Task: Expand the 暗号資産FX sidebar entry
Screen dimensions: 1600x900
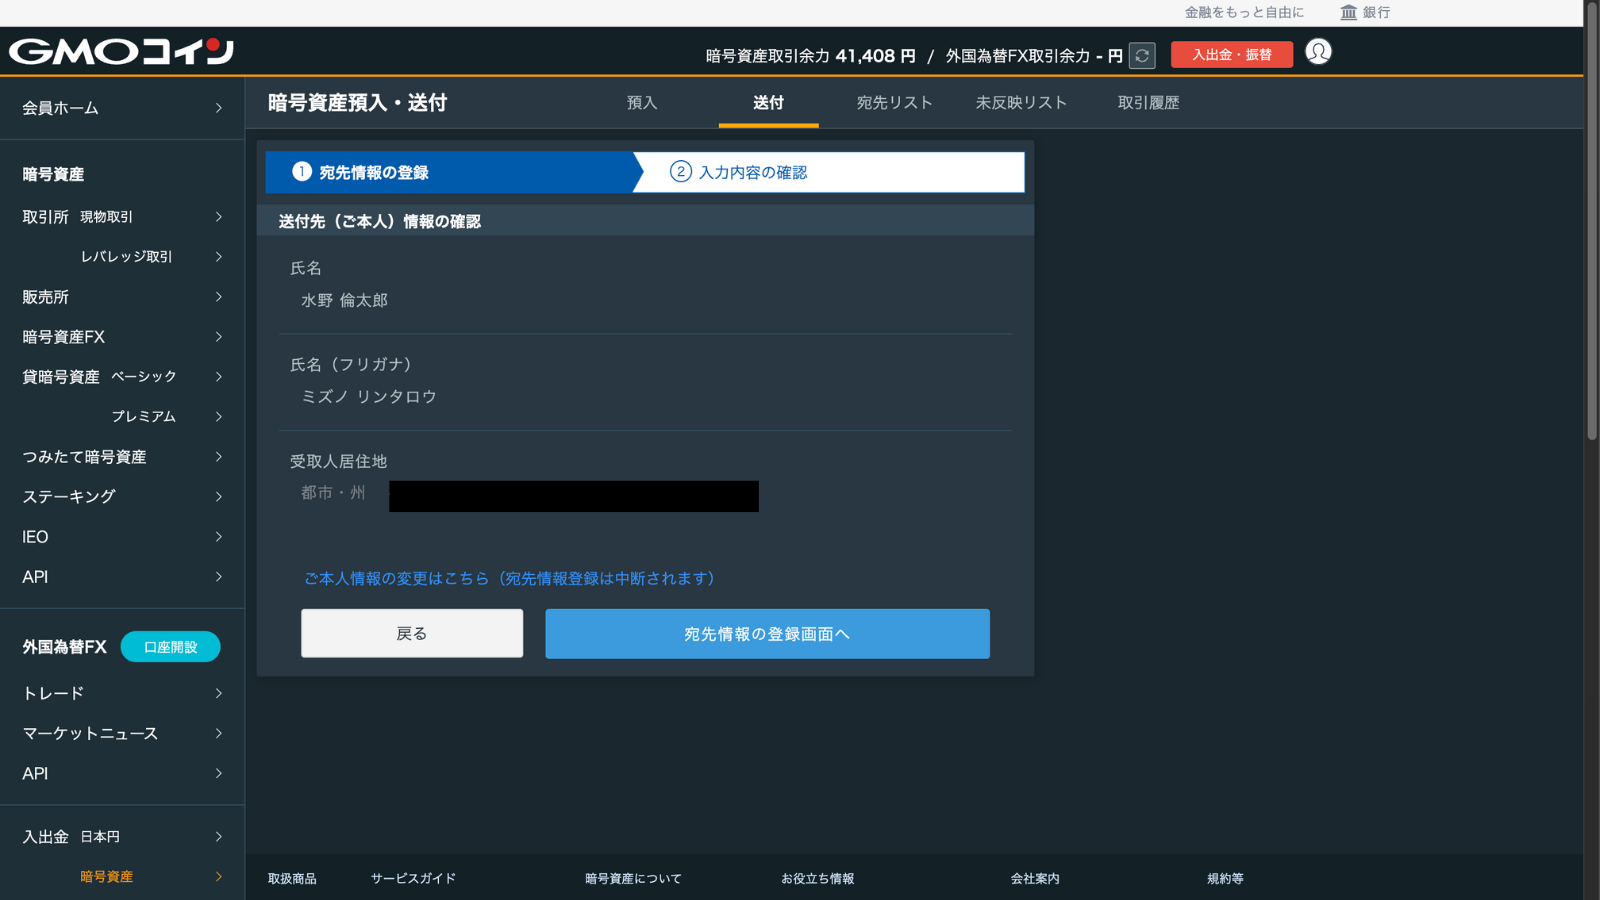Action: (218, 337)
